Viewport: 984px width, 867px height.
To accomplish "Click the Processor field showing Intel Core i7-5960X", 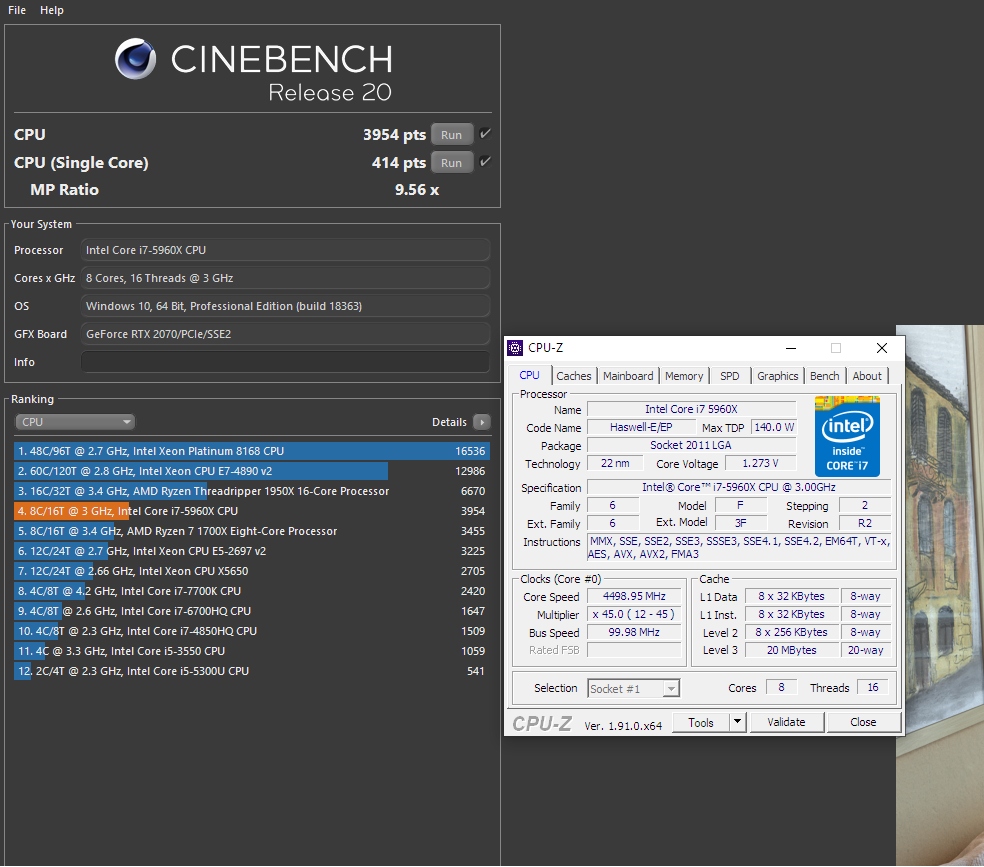I will pos(285,250).
